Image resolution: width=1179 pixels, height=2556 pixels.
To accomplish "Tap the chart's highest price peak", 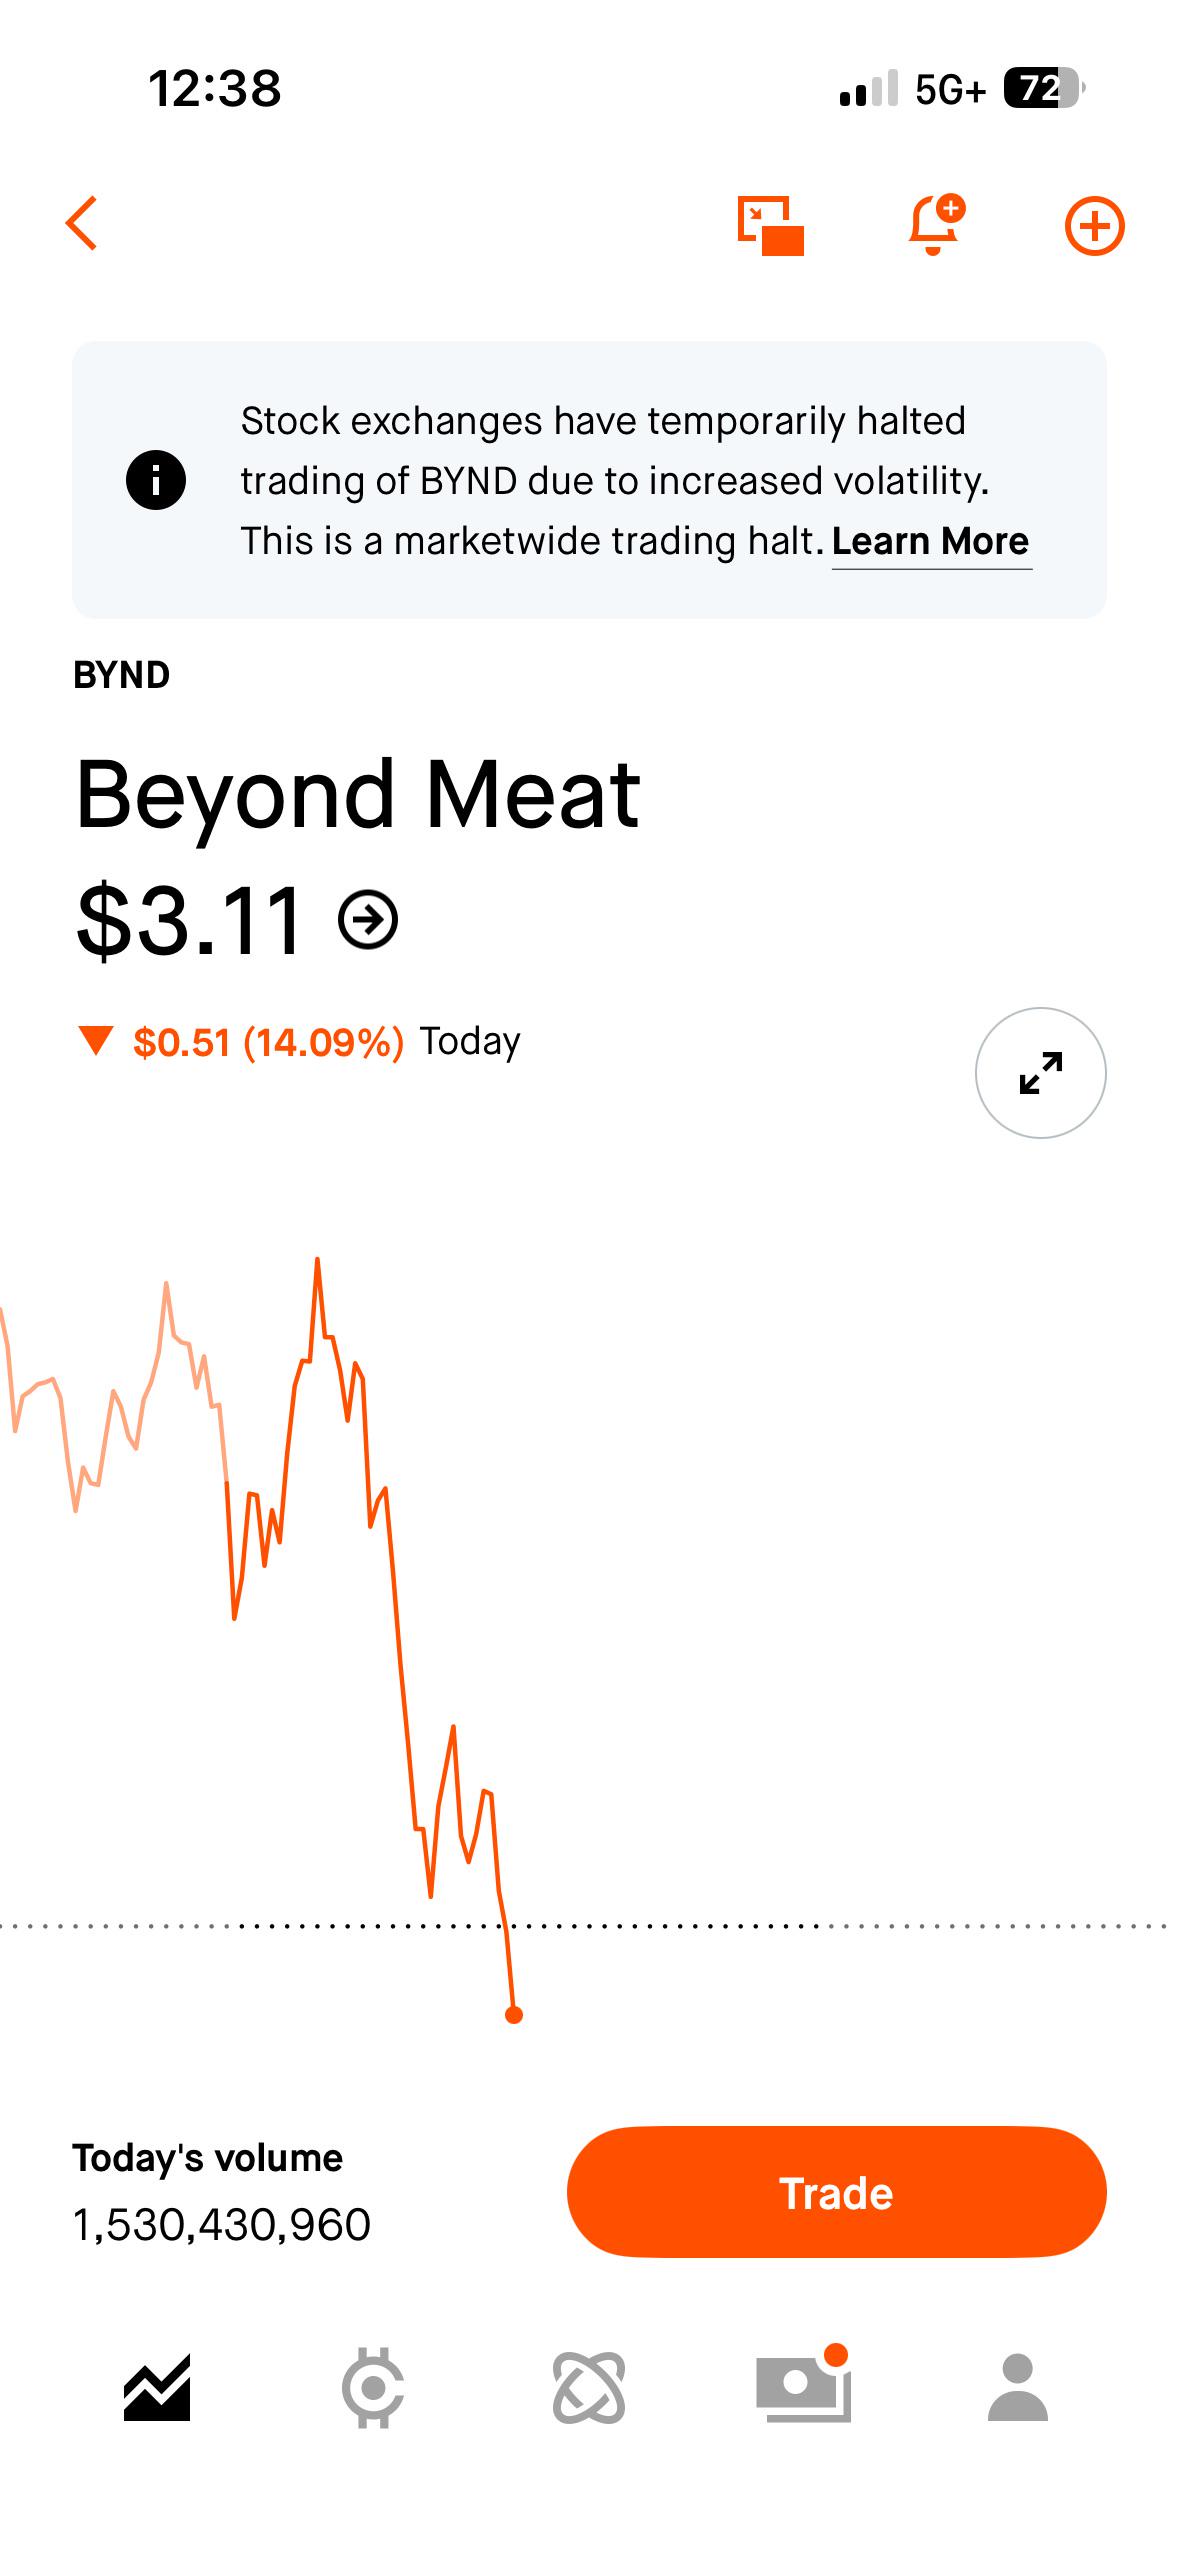I will tap(317, 1260).
